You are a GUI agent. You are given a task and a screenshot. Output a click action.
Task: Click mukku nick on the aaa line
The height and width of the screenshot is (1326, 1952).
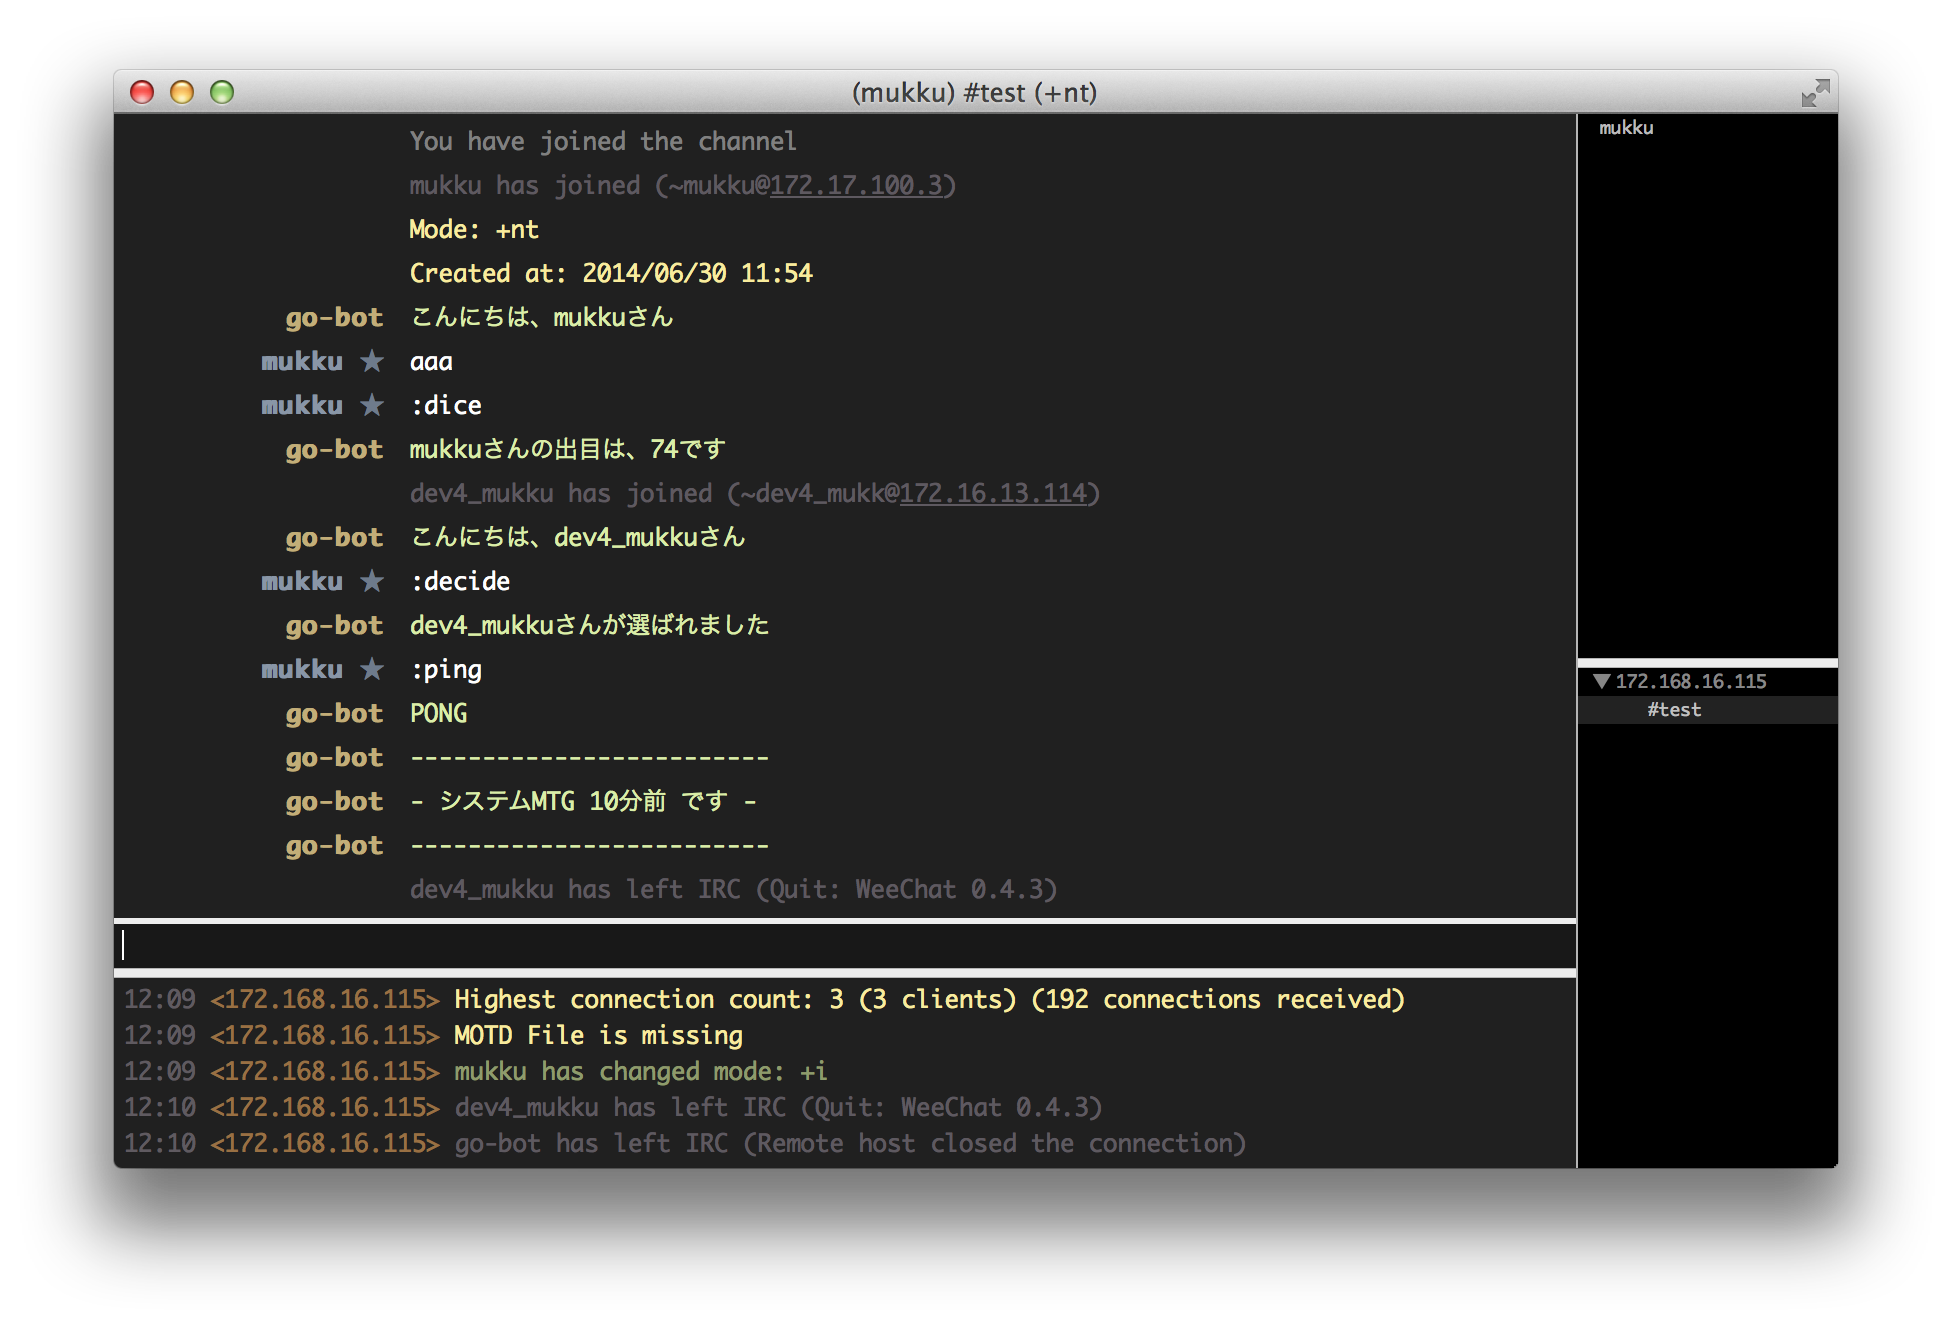coord(302,361)
